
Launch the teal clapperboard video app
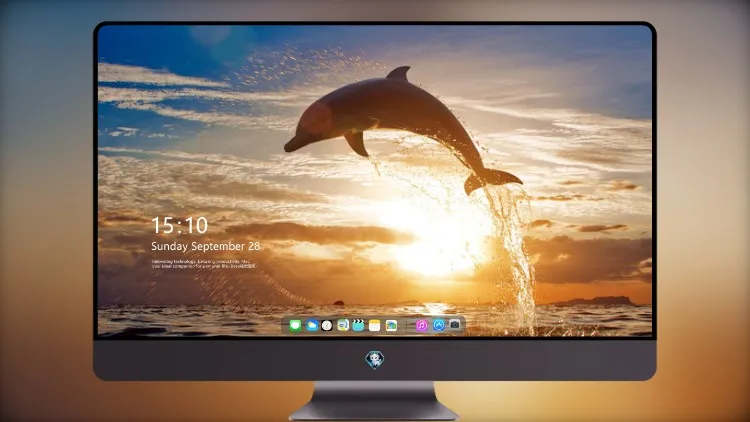358,325
